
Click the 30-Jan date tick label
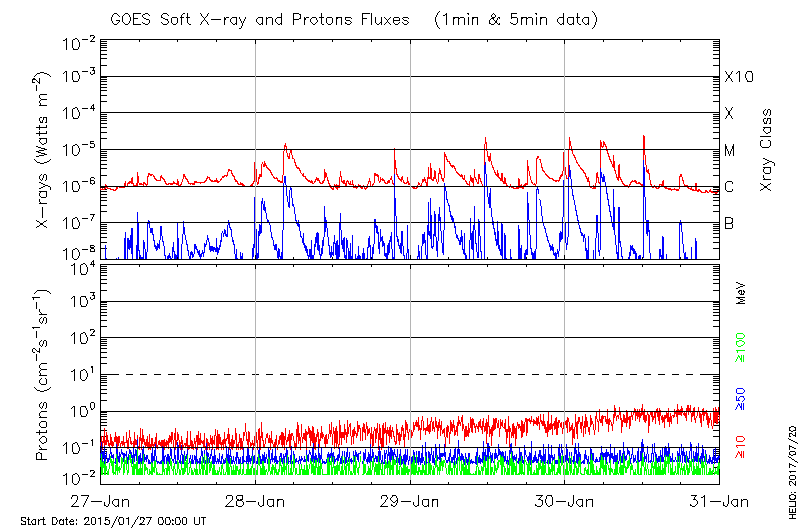coord(565,500)
